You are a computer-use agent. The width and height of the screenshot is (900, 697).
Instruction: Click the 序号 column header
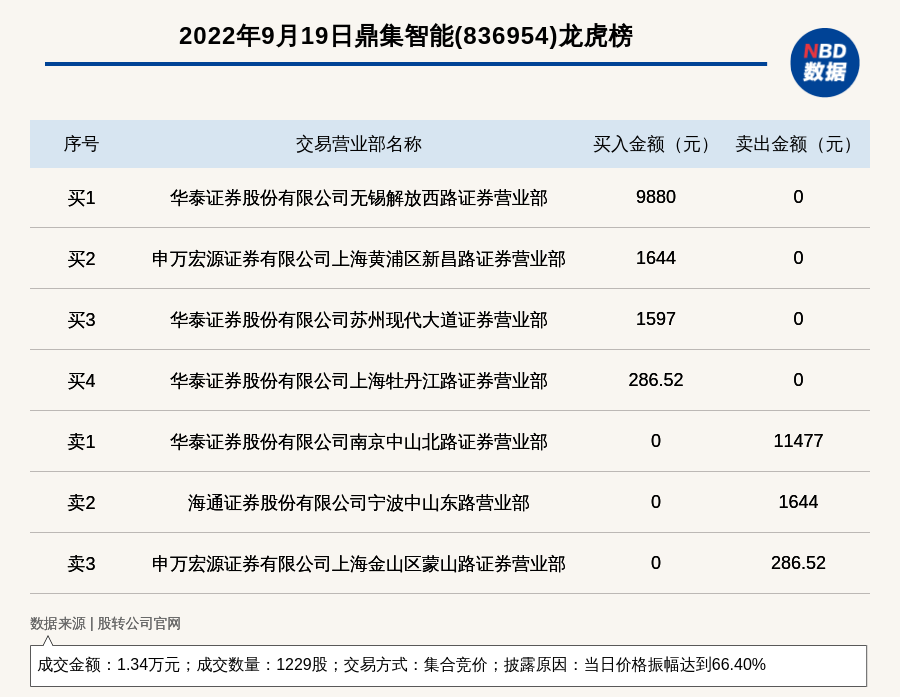(81, 144)
